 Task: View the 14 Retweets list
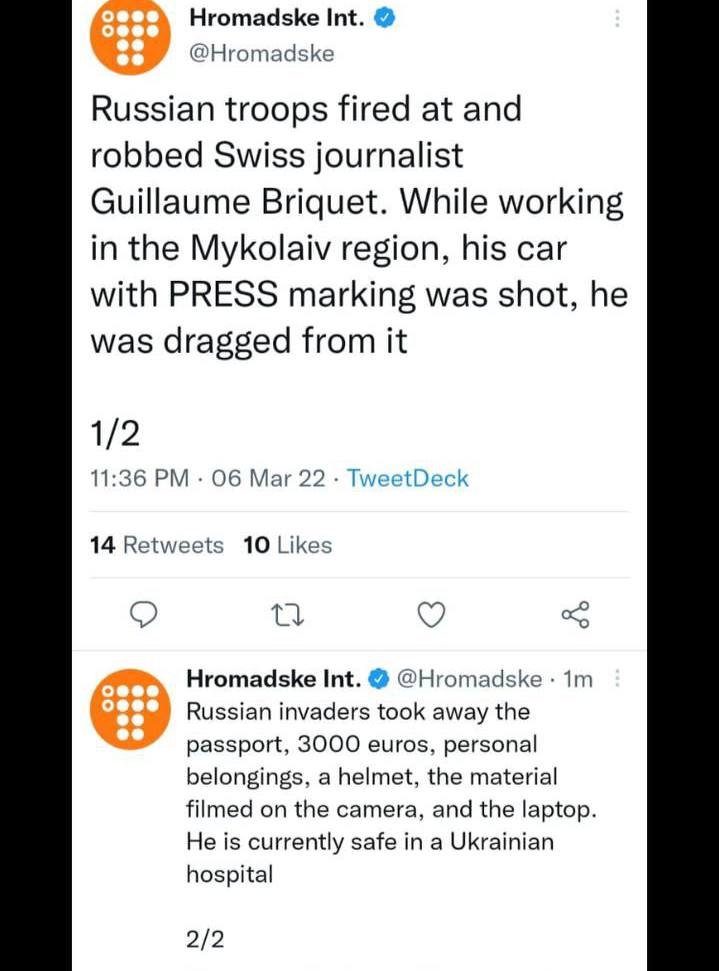coord(157,545)
